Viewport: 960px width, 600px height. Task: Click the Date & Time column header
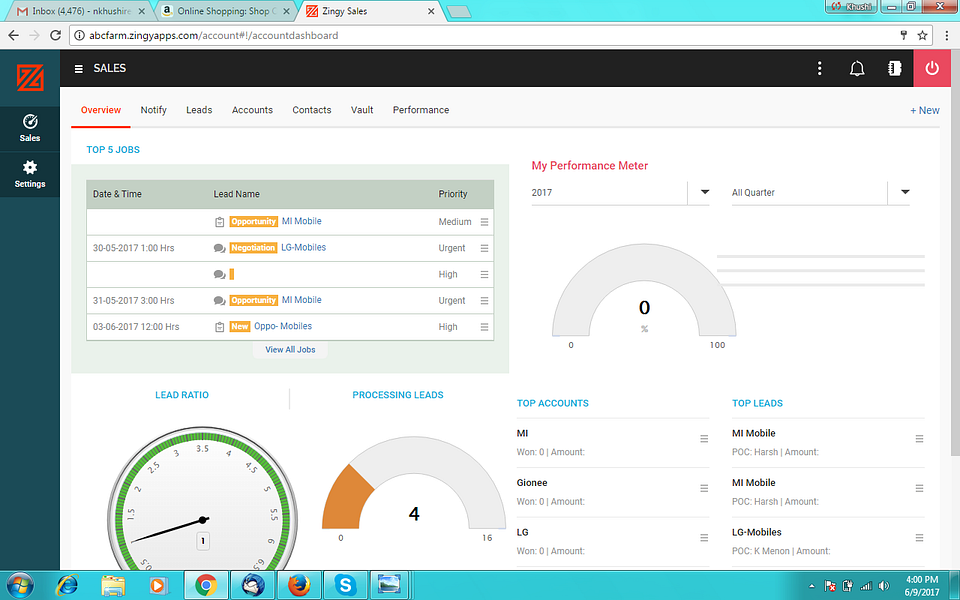(x=117, y=194)
